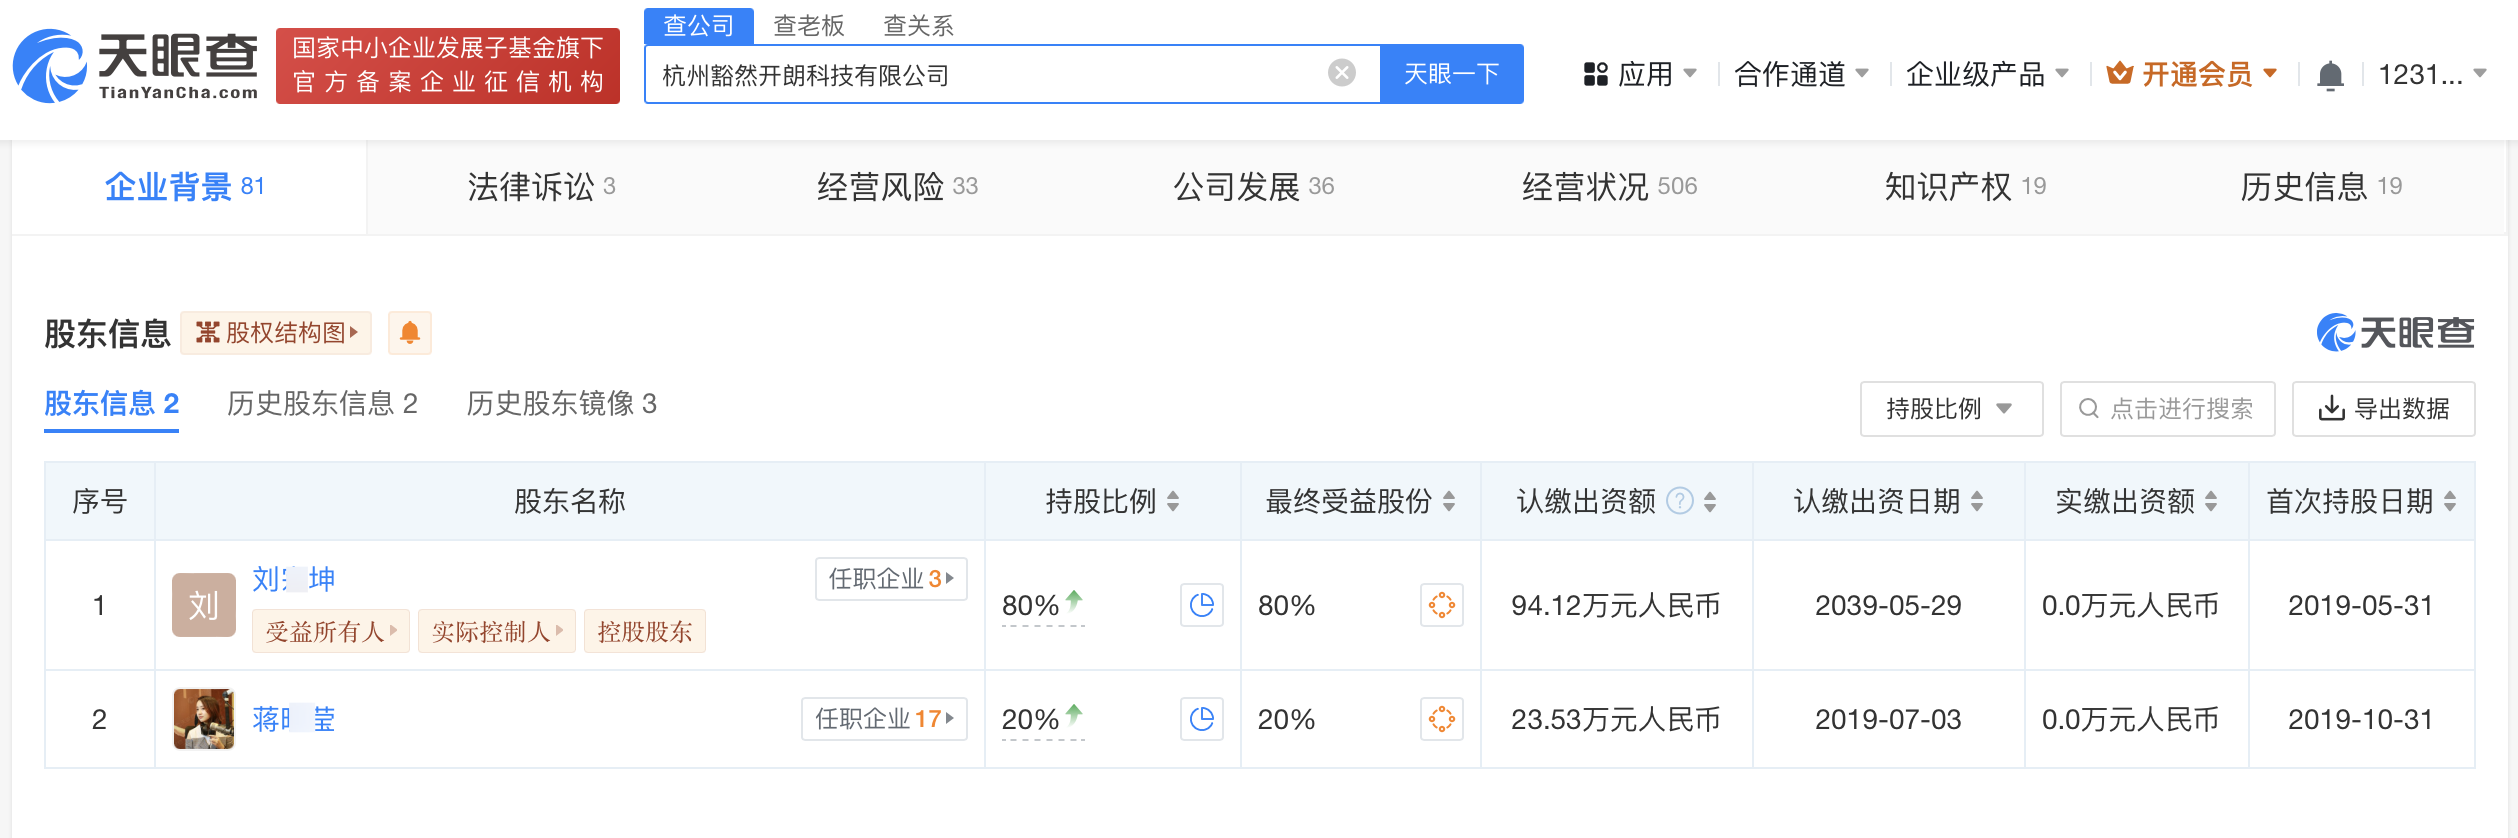The width and height of the screenshot is (2518, 838).
Task: Click the 80% shareholding value with arrow
Action: click(1042, 605)
